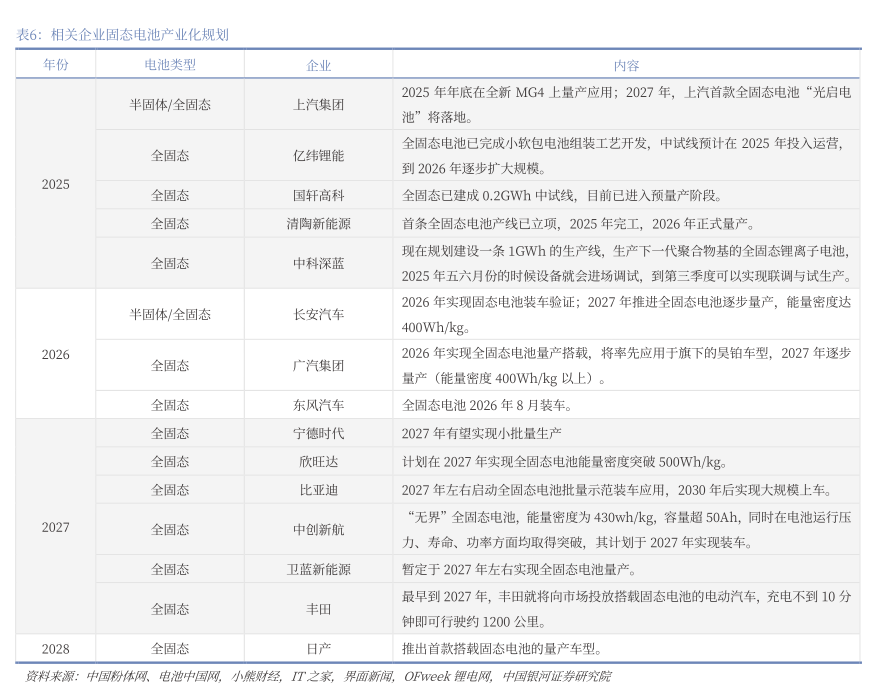Click the 内容 column header
Screen dimensions: 882x693
626,65
